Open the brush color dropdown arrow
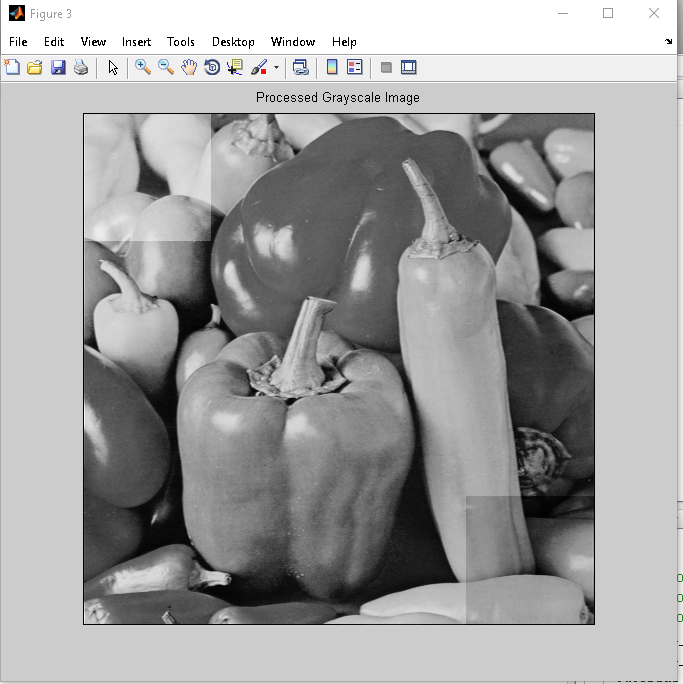This screenshot has height=684, width=683. pyautogui.click(x=276, y=68)
